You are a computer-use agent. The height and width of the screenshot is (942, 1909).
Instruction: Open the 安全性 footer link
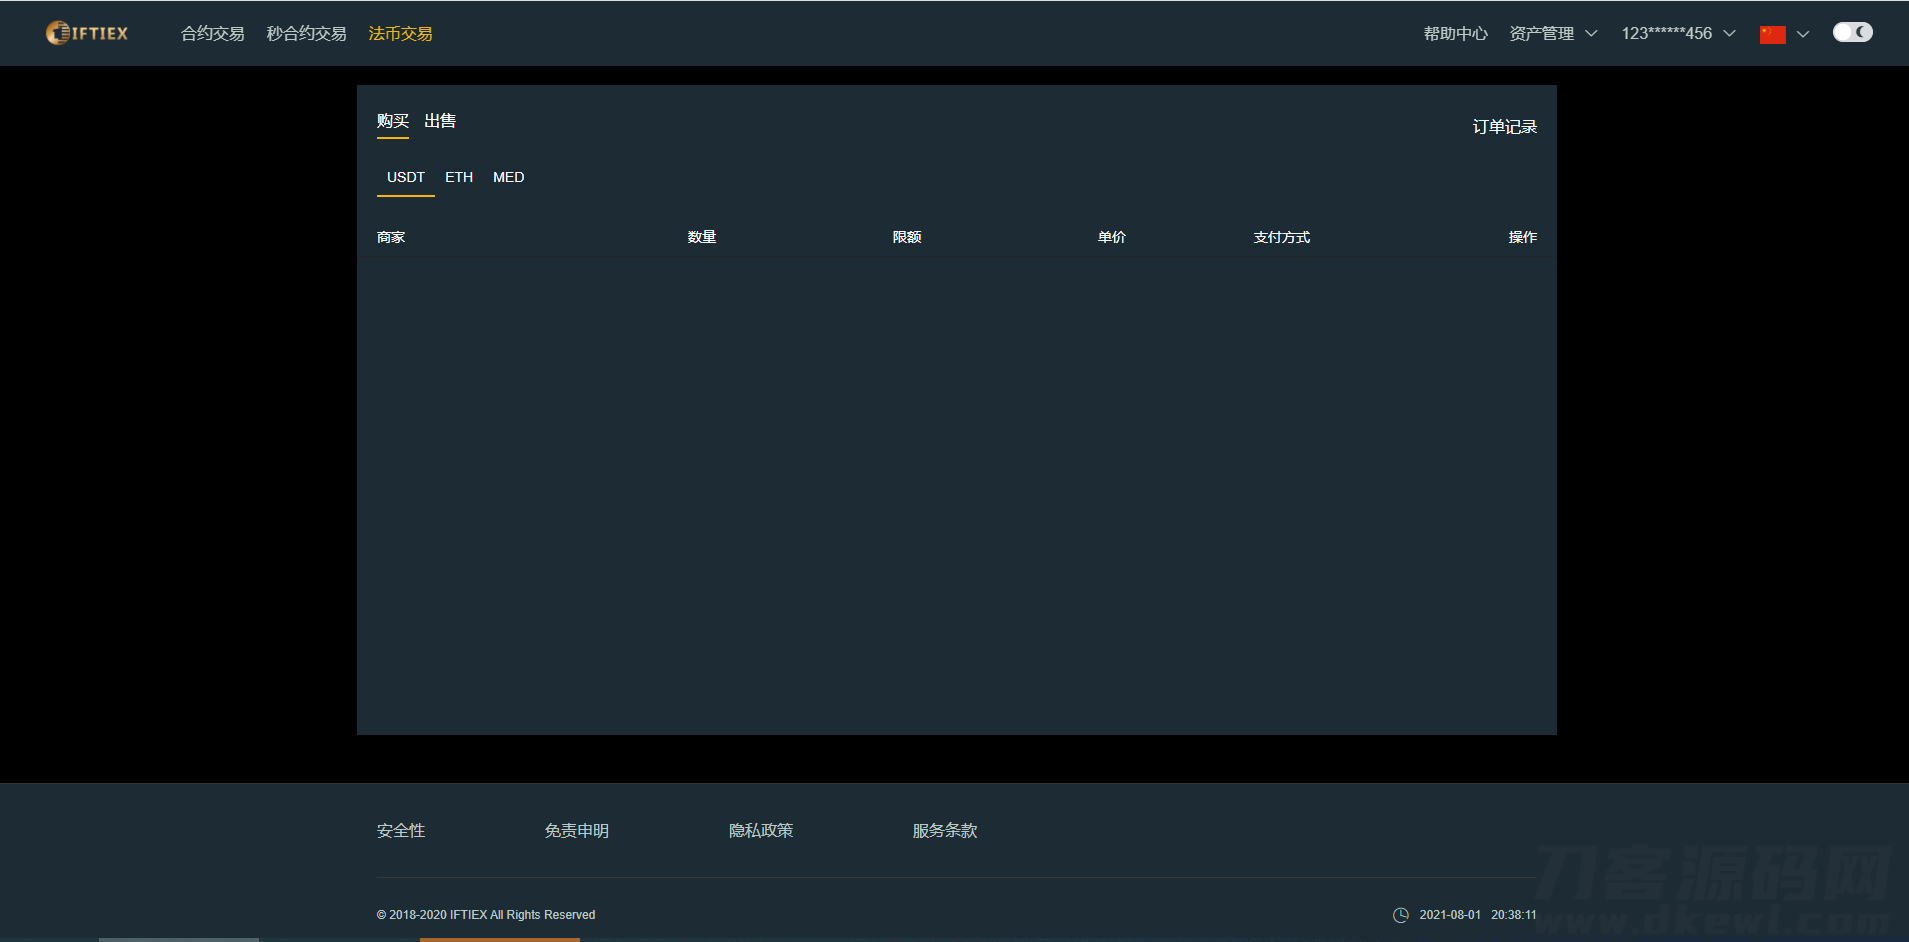click(x=400, y=831)
